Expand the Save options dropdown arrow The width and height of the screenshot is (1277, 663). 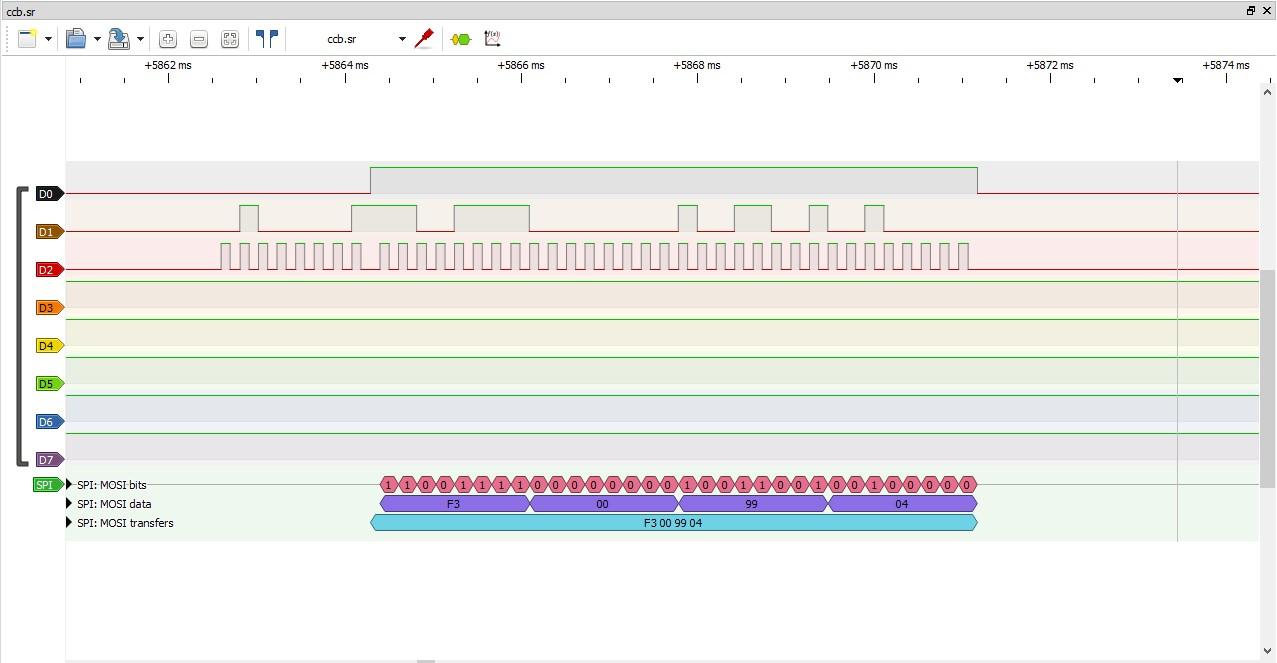140,39
